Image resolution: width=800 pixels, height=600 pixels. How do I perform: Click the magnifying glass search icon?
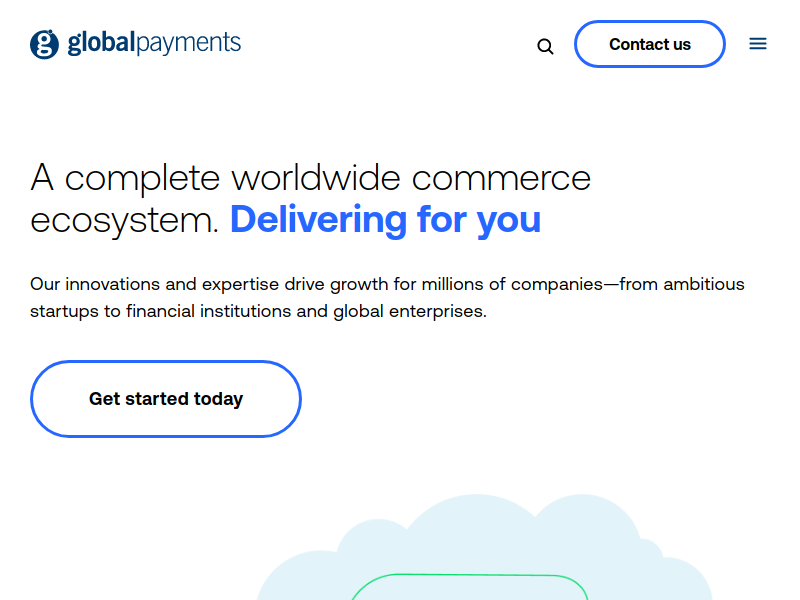point(545,46)
